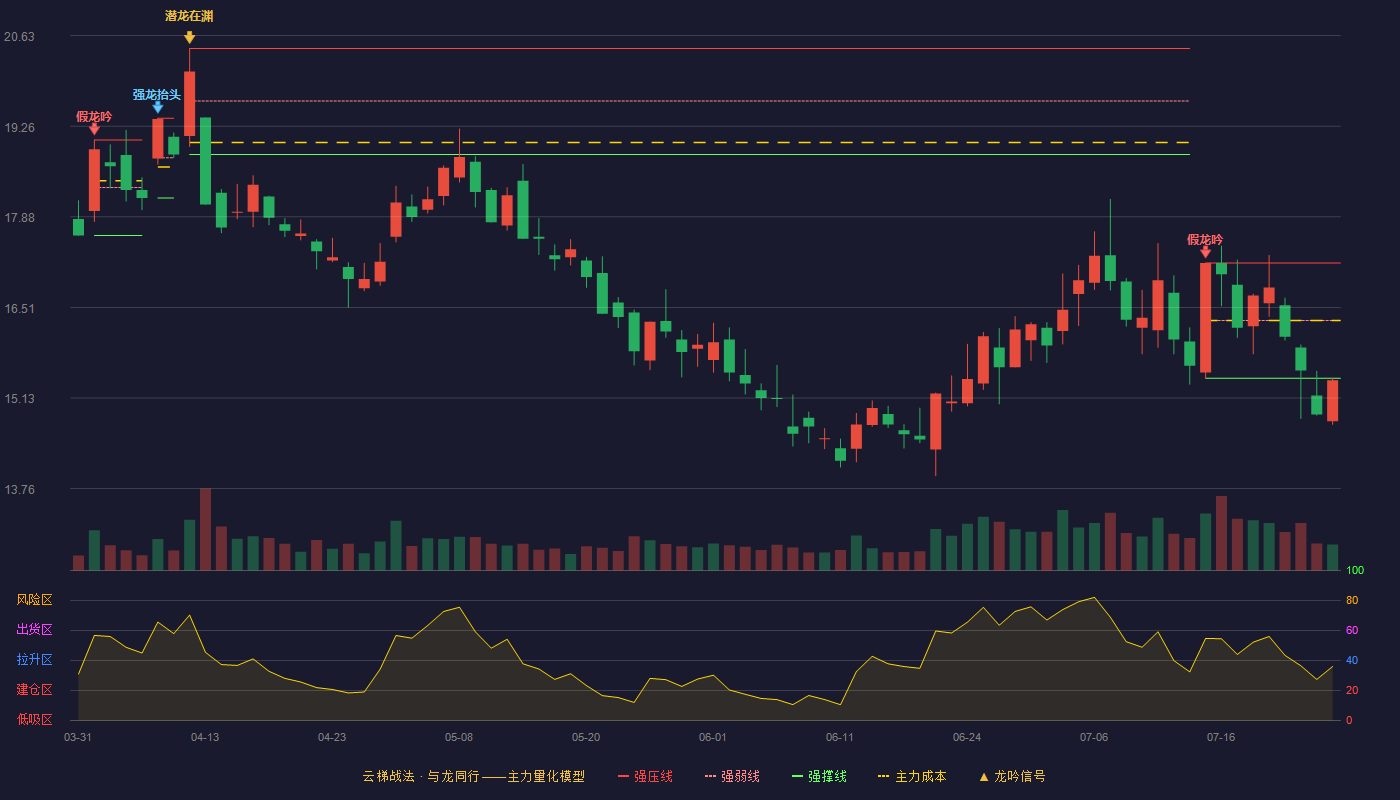Click the 05-08 date on the time axis

click(x=459, y=737)
